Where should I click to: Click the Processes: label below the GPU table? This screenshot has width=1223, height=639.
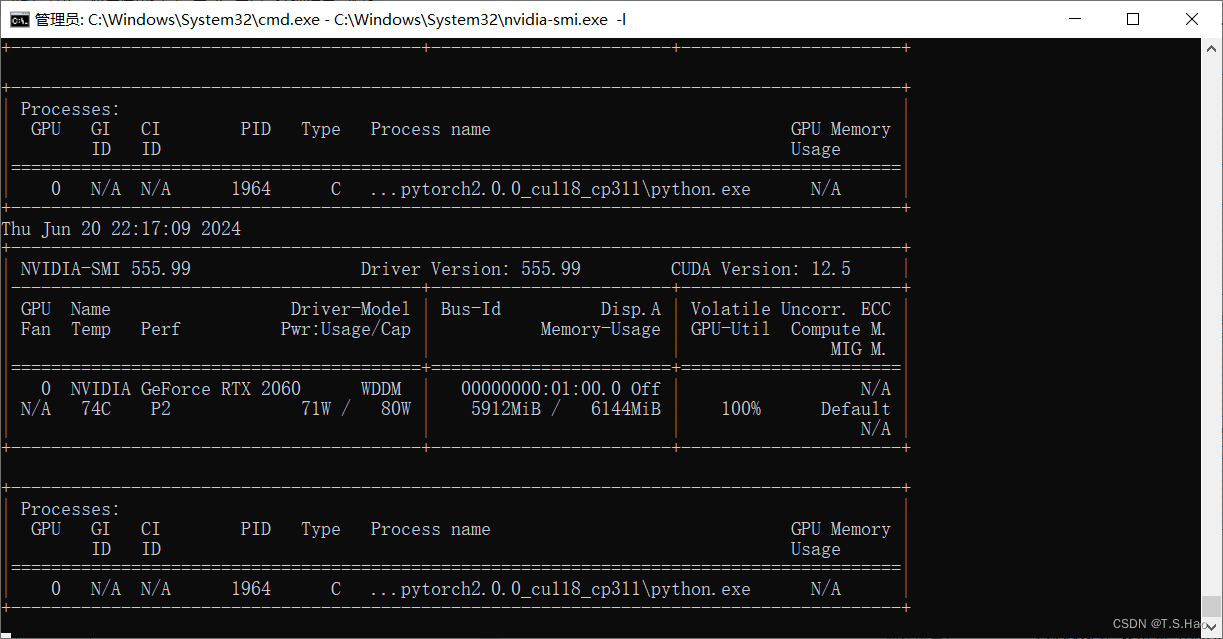[x=71, y=509]
